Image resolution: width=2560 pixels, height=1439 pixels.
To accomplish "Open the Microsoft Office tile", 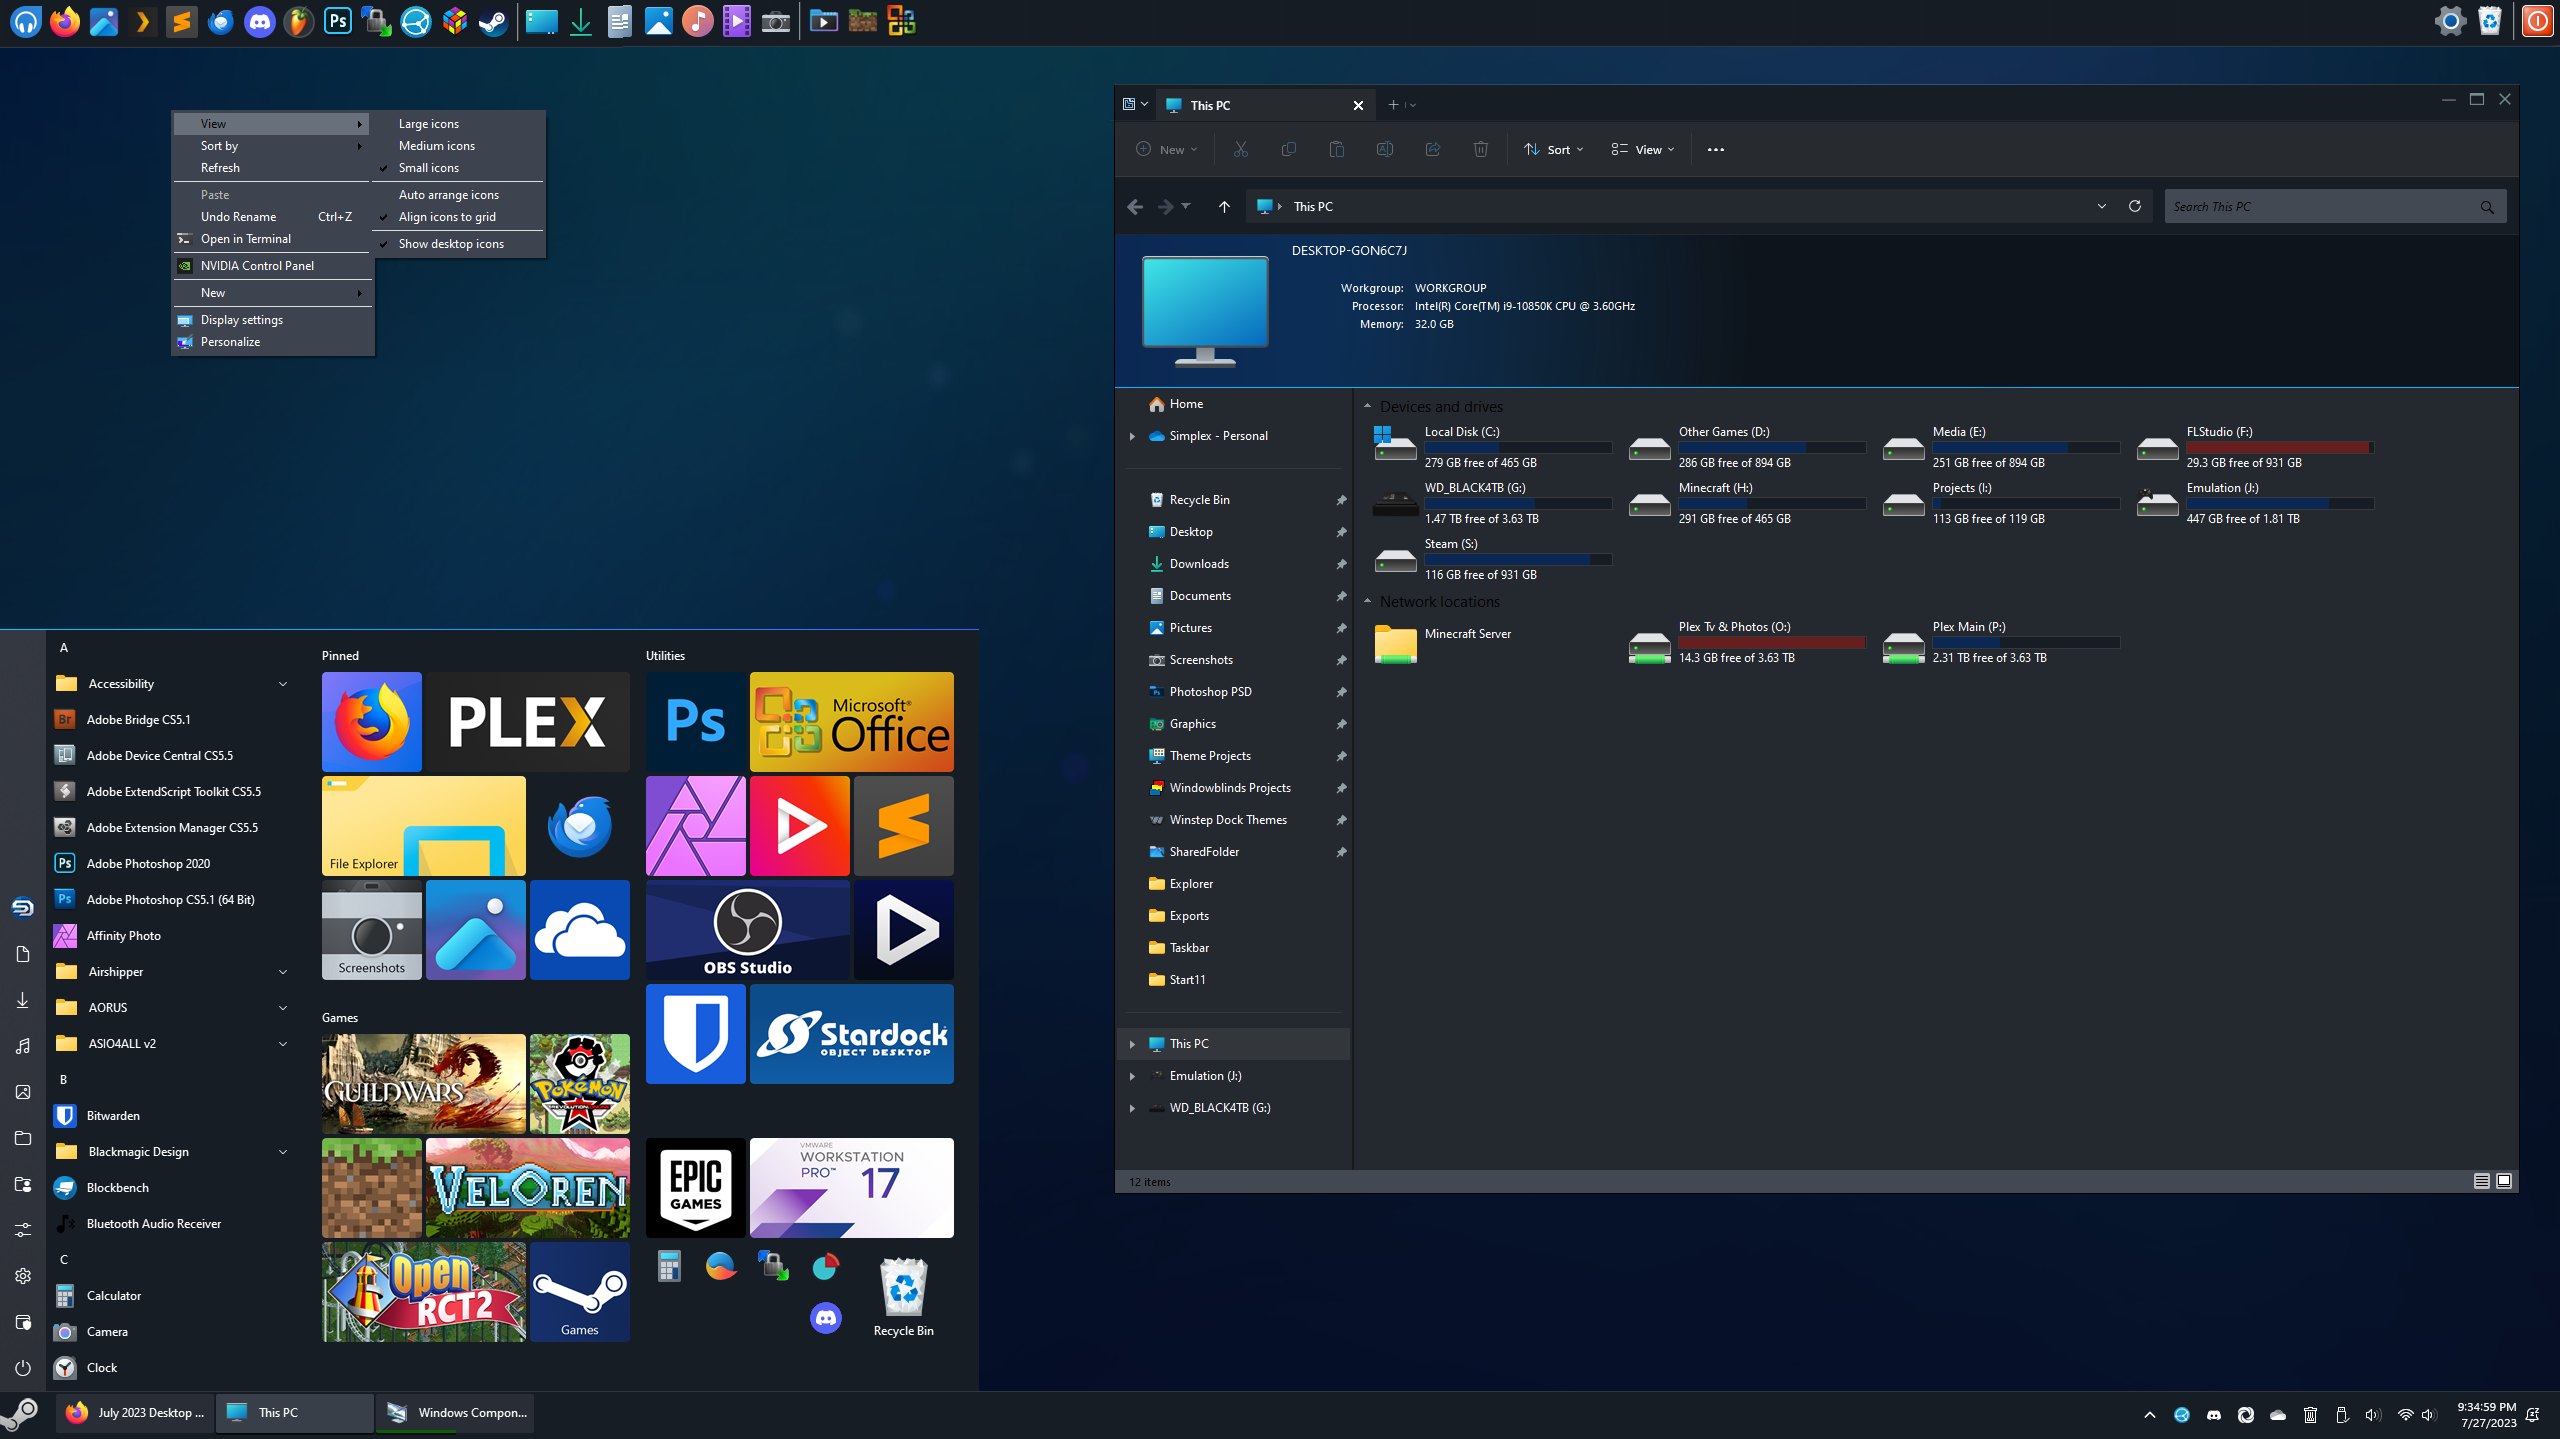I will (x=851, y=721).
